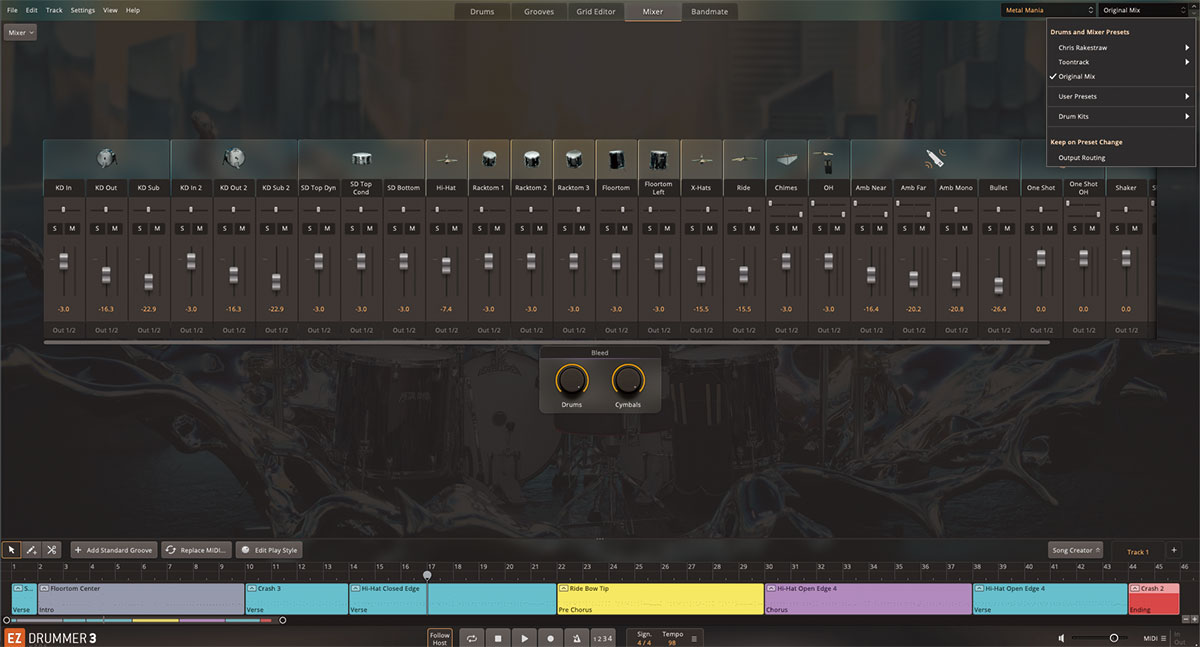Click the first kick drum icon
1200x647 pixels.
(106, 158)
